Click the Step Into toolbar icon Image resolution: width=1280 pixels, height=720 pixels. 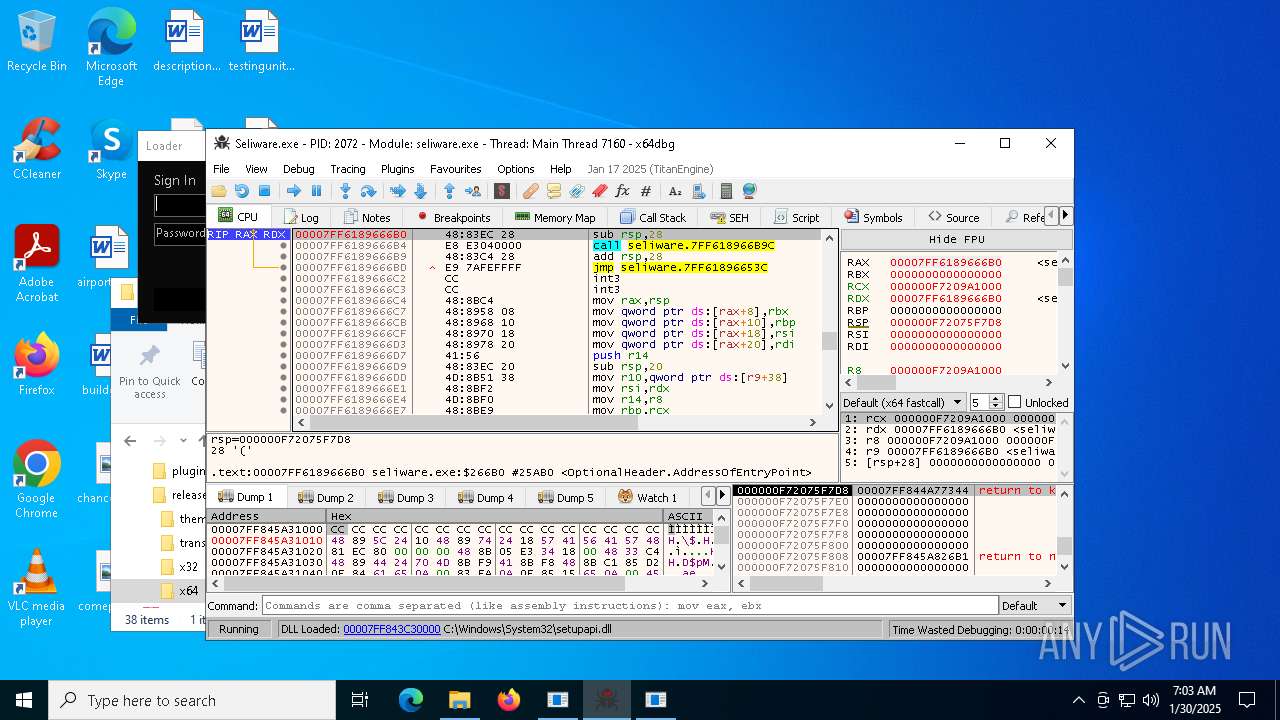tap(345, 191)
